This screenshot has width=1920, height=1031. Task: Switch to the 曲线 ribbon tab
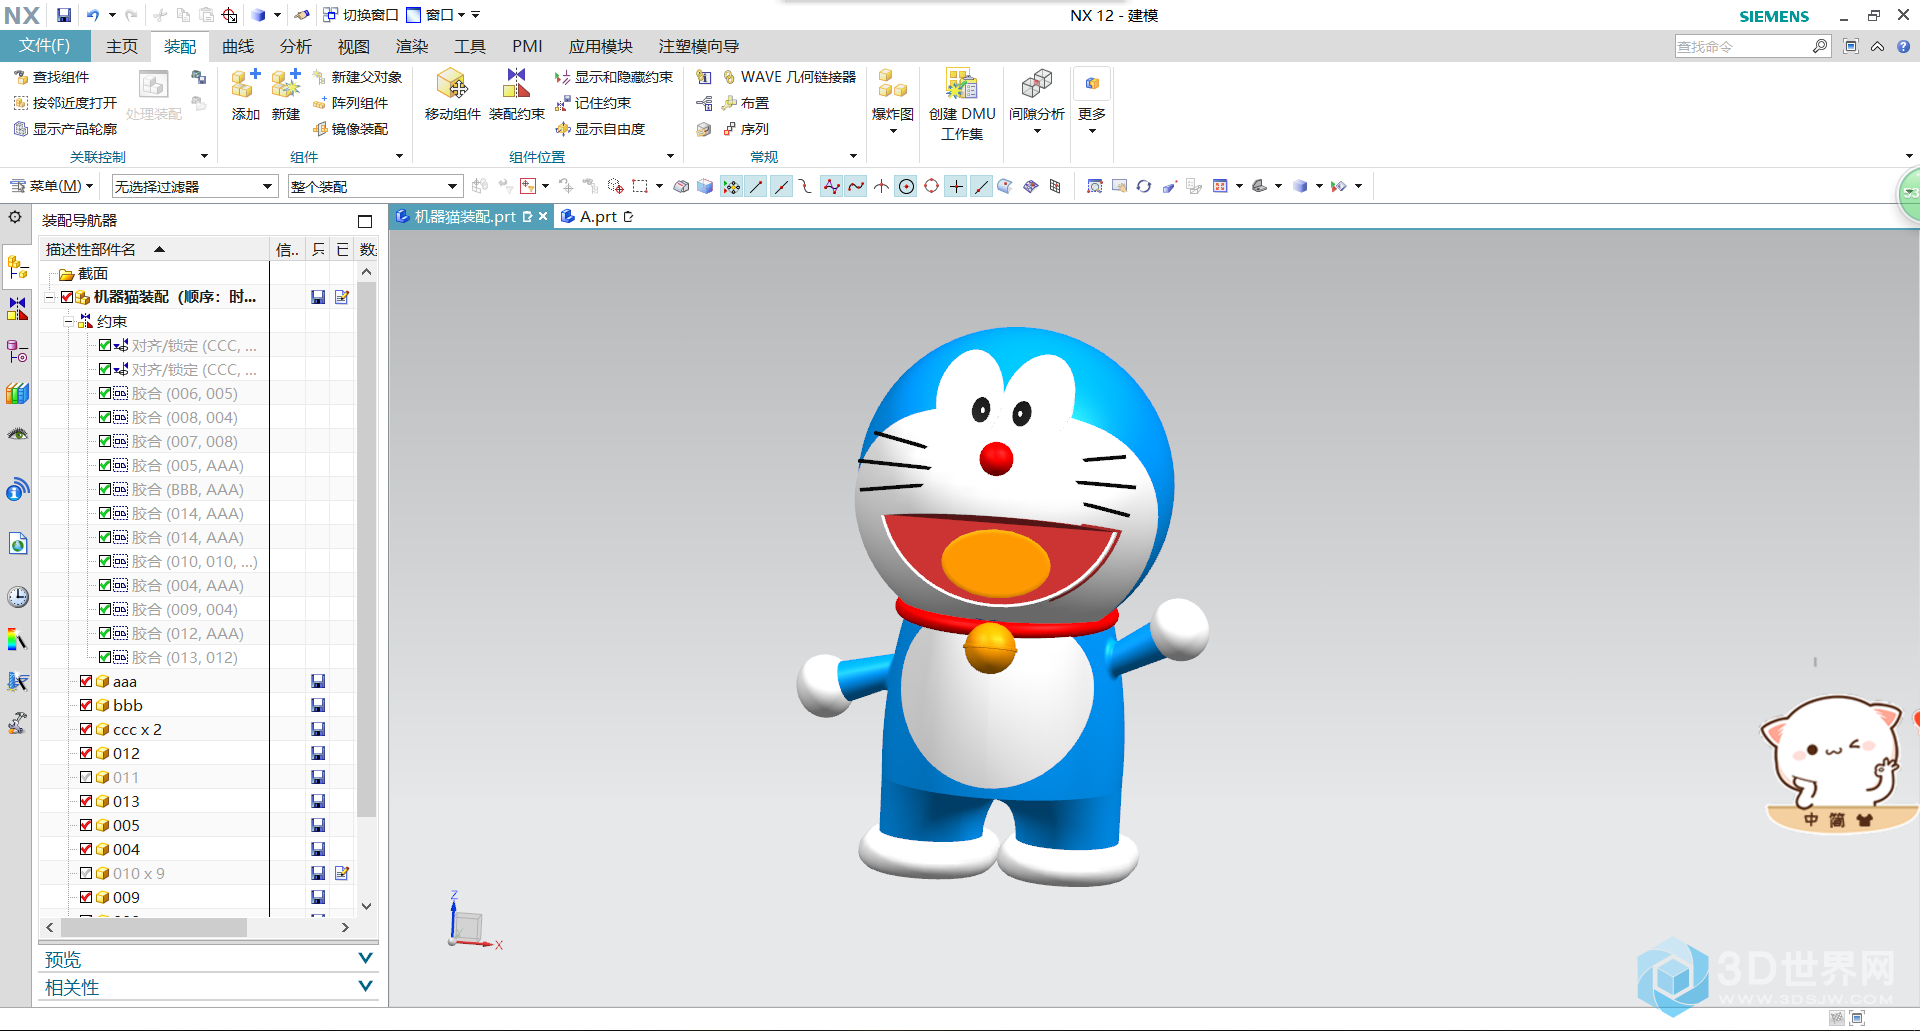click(x=238, y=46)
